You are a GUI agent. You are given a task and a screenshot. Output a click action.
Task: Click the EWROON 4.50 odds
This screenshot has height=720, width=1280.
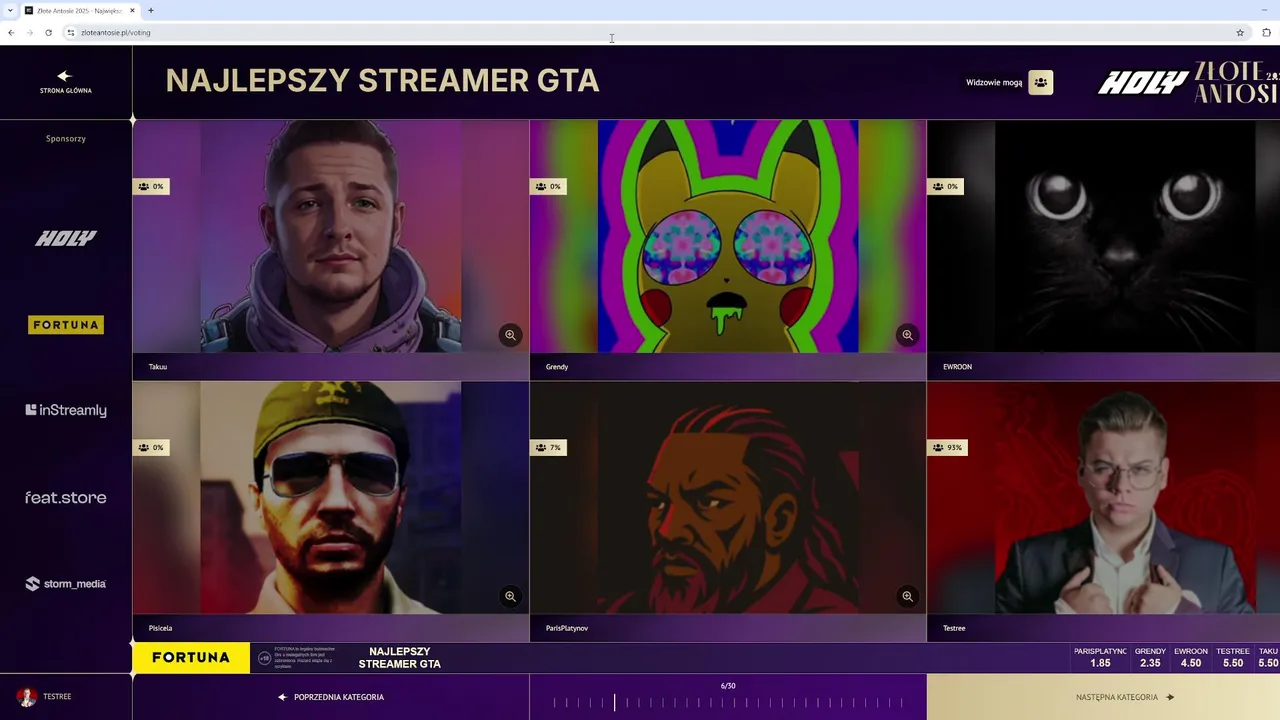pyautogui.click(x=1191, y=657)
